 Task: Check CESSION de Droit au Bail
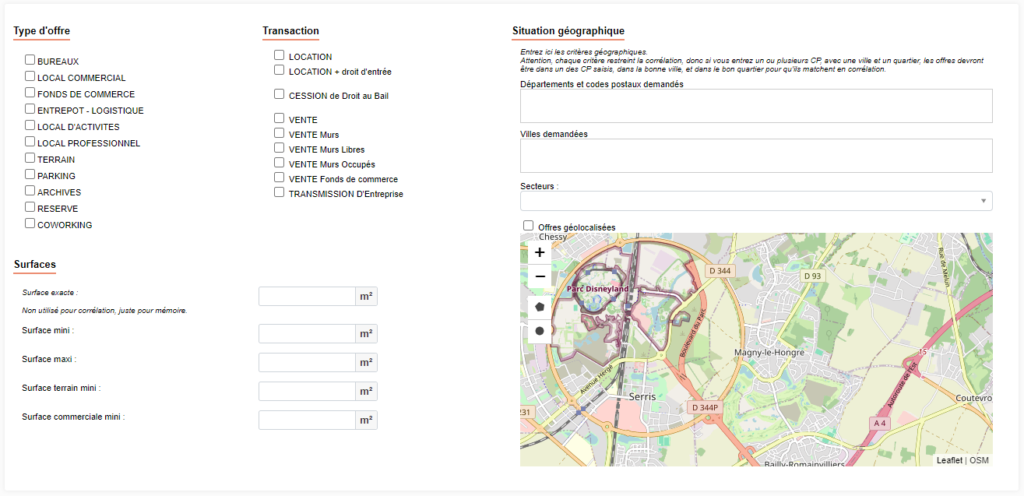coord(280,95)
